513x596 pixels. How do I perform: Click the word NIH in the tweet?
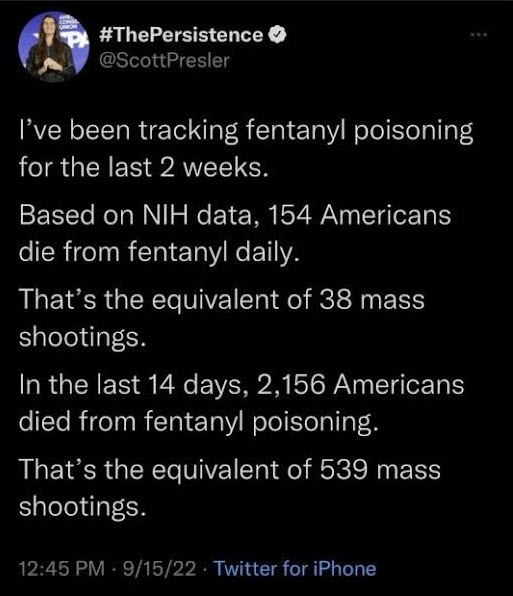tap(165, 215)
